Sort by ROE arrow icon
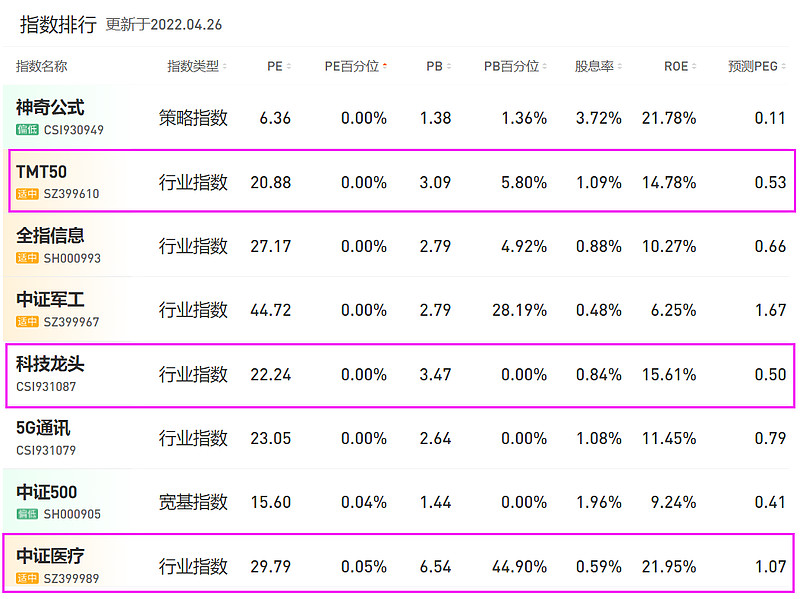Screen dimensions: 800x599 point(694,66)
